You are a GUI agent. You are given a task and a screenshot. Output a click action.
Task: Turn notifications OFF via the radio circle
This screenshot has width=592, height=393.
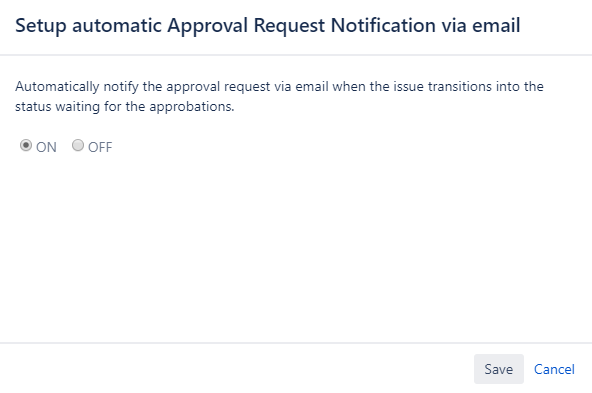(78, 145)
